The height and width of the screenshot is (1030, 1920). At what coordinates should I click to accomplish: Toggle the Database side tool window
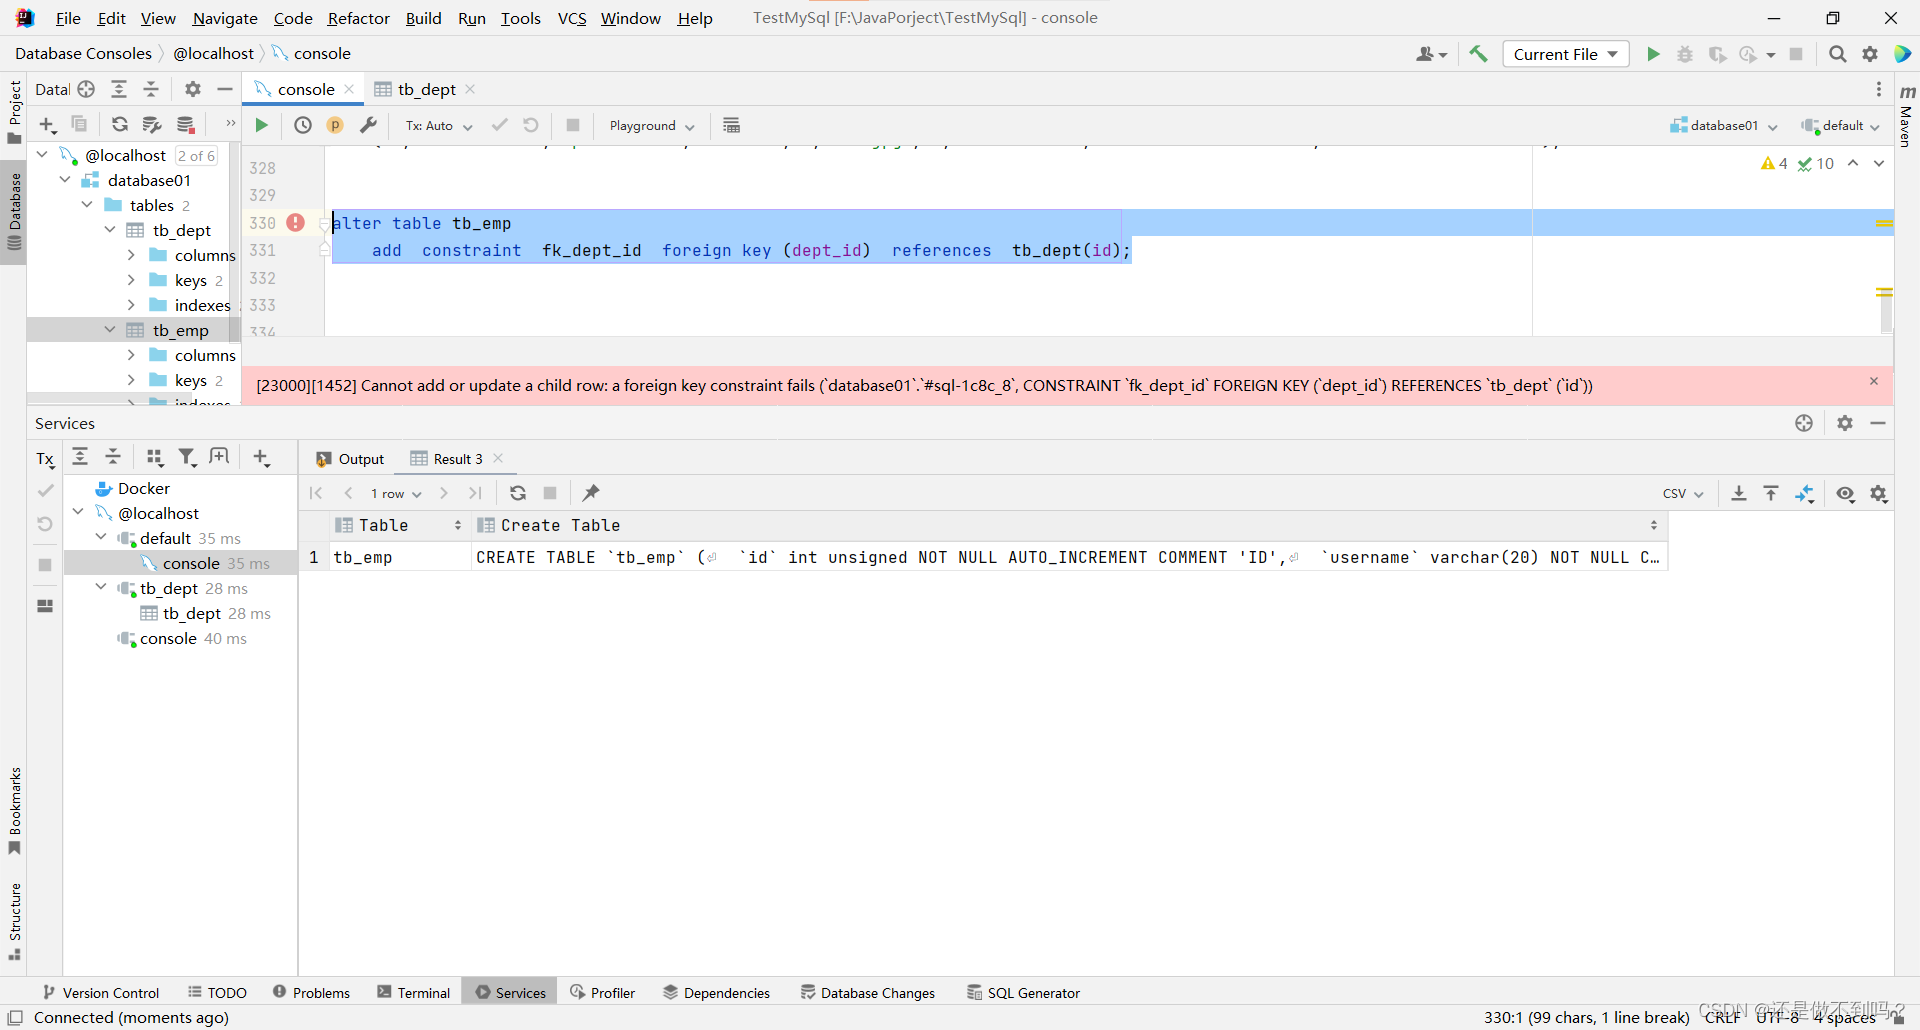coord(14,212)
